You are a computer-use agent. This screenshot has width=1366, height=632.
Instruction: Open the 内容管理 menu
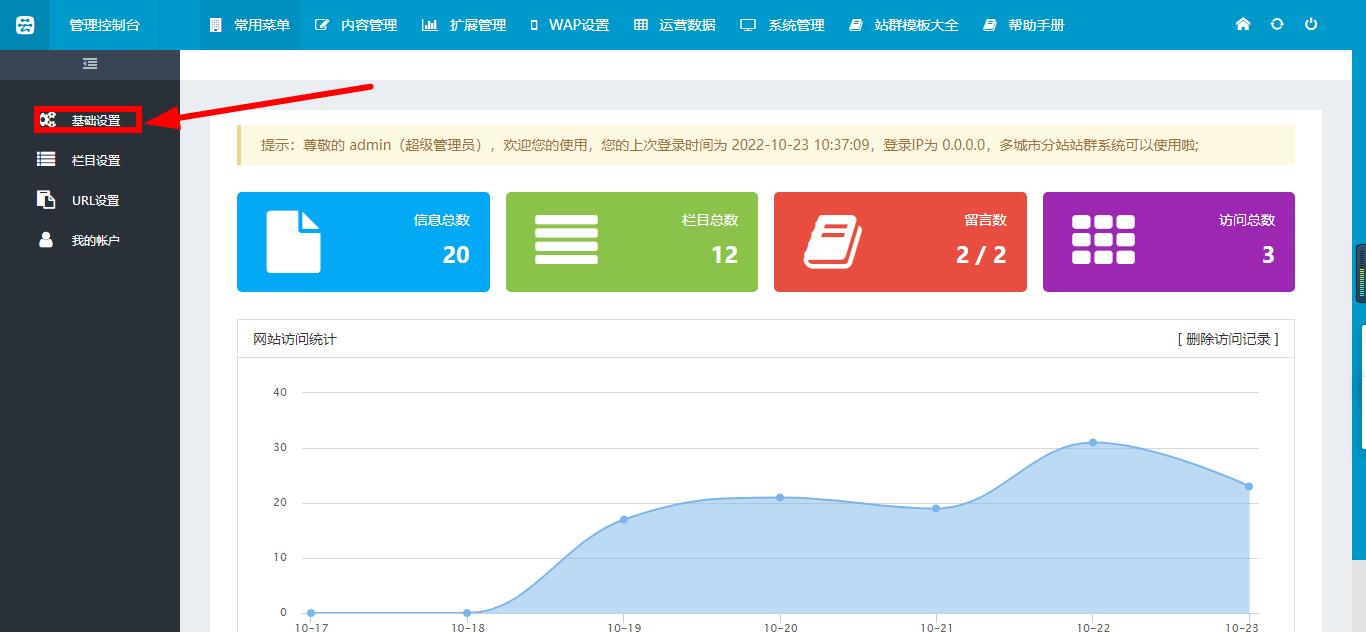tap(357, 25)
